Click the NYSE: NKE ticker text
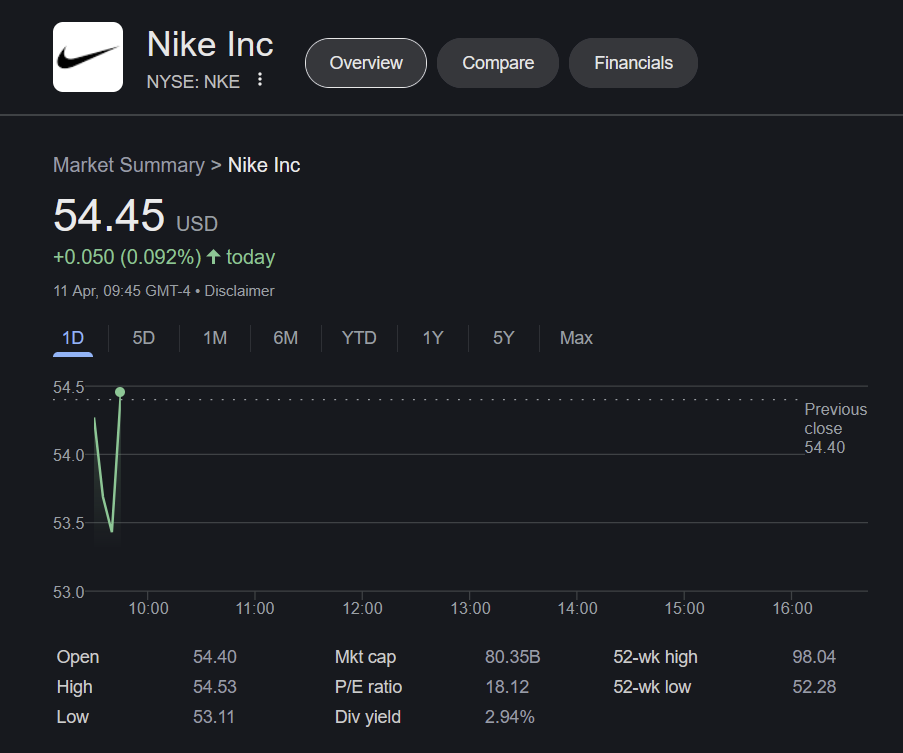 pyautogui.click(x=193, y=82)
